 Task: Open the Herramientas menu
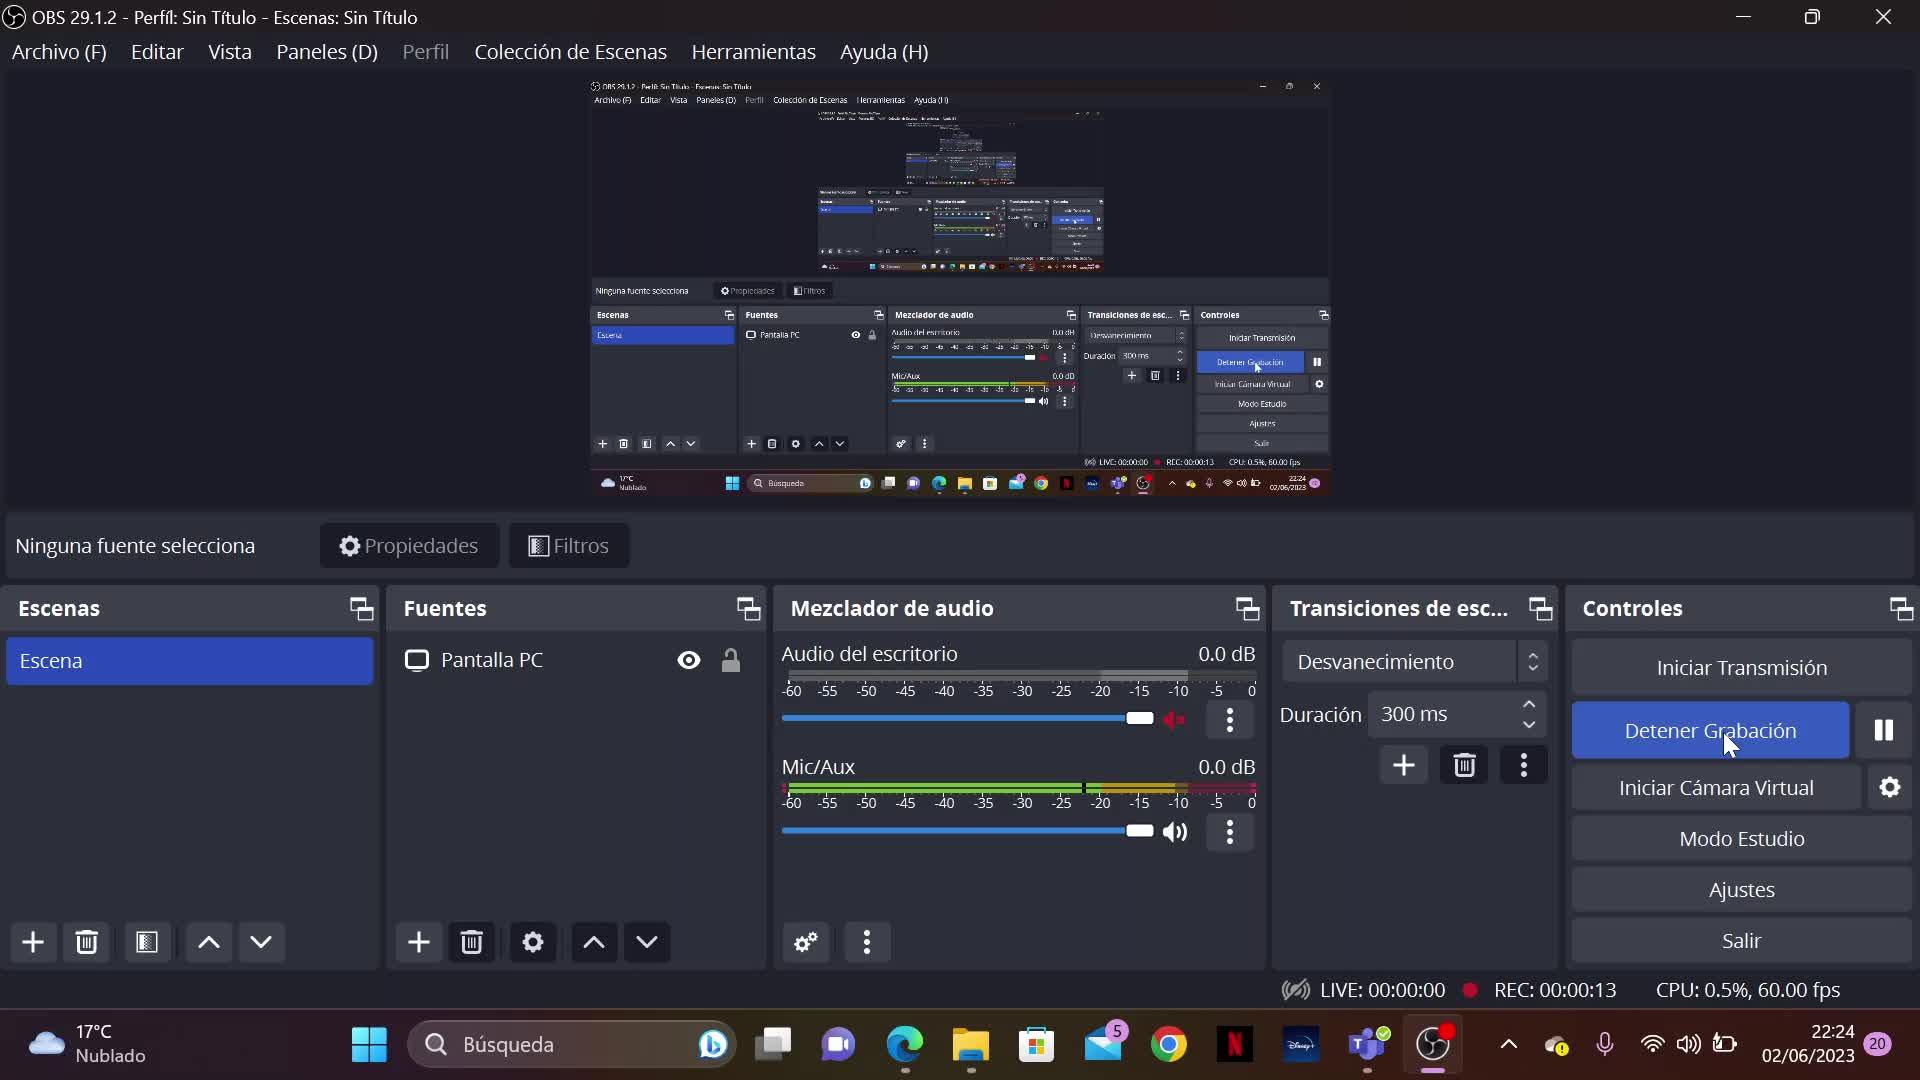coord(753,52)
